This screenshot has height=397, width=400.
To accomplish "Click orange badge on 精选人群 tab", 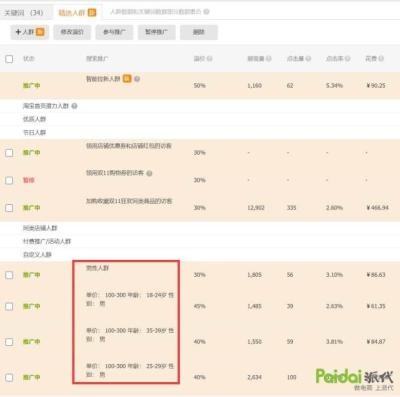I will [92, 13].
